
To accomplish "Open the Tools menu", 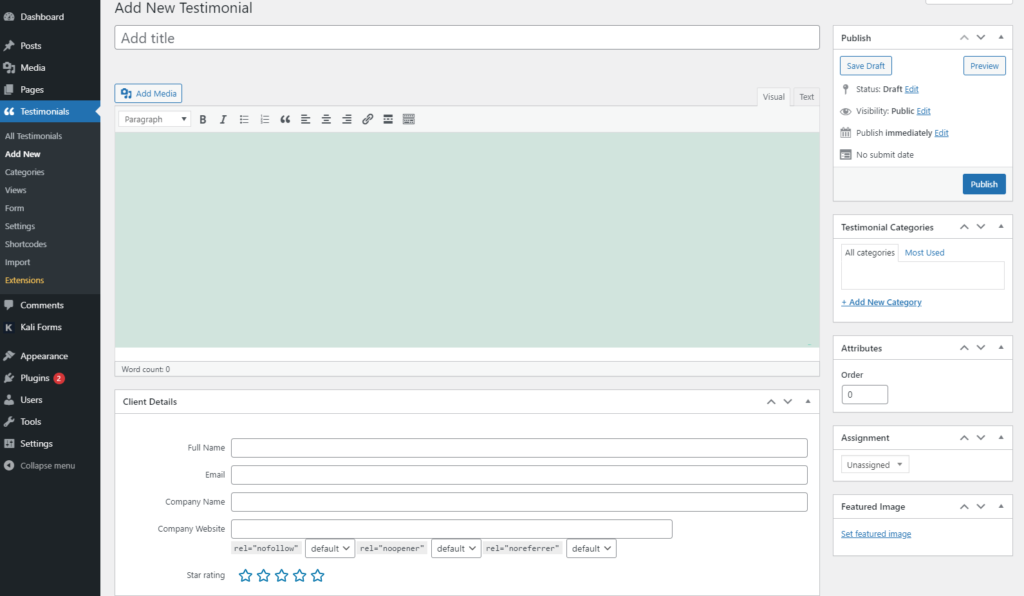I will click(50, 422).
